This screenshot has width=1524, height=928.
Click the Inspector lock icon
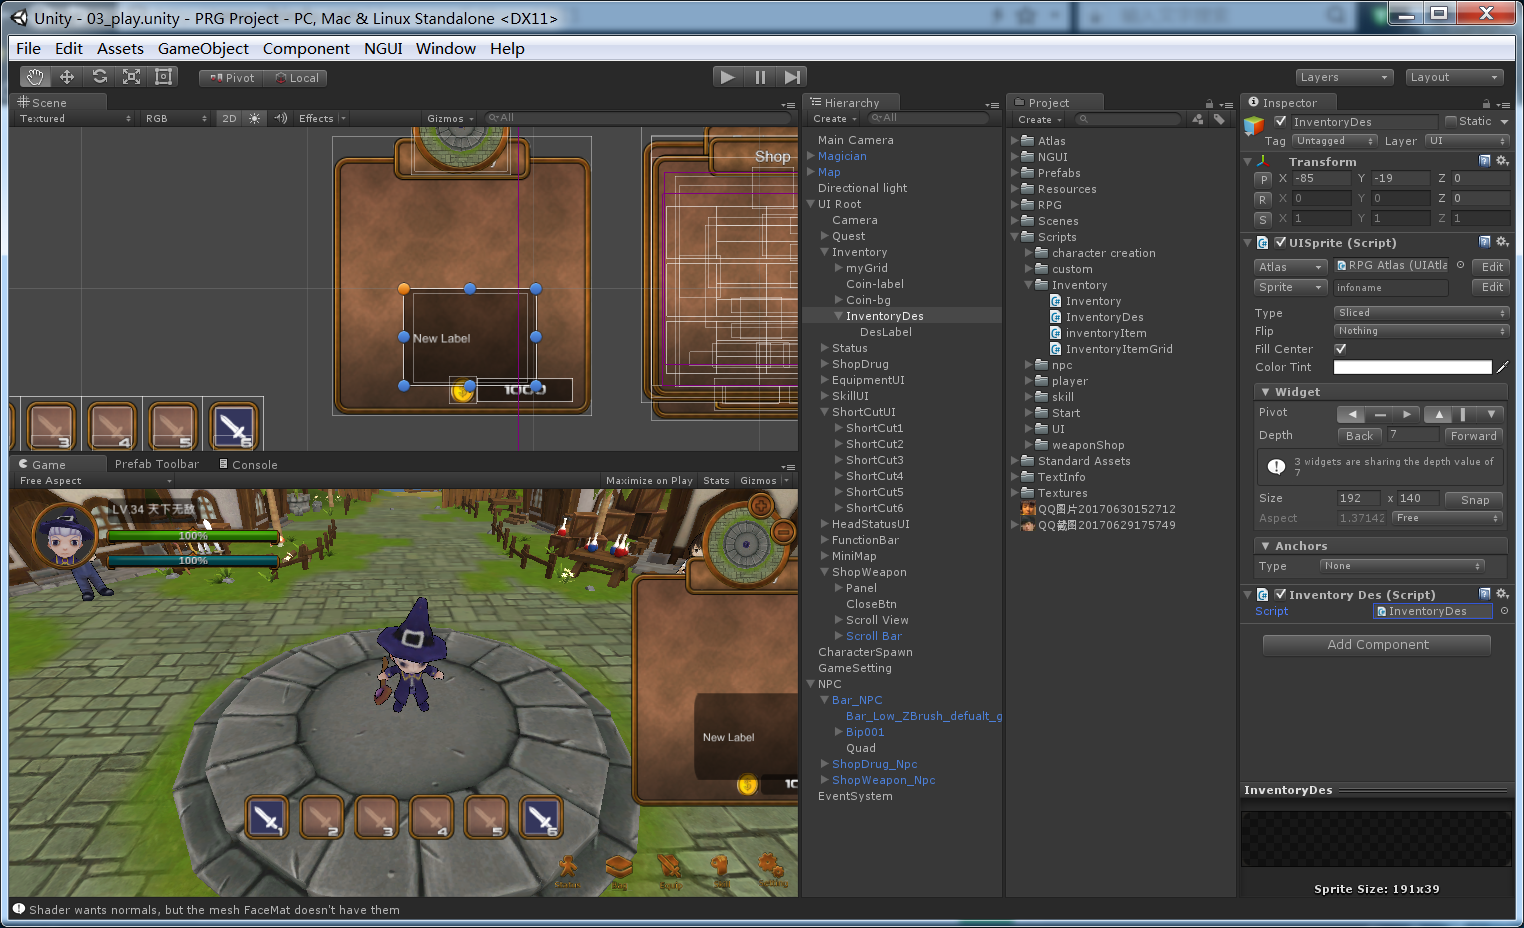(1486, 103)
